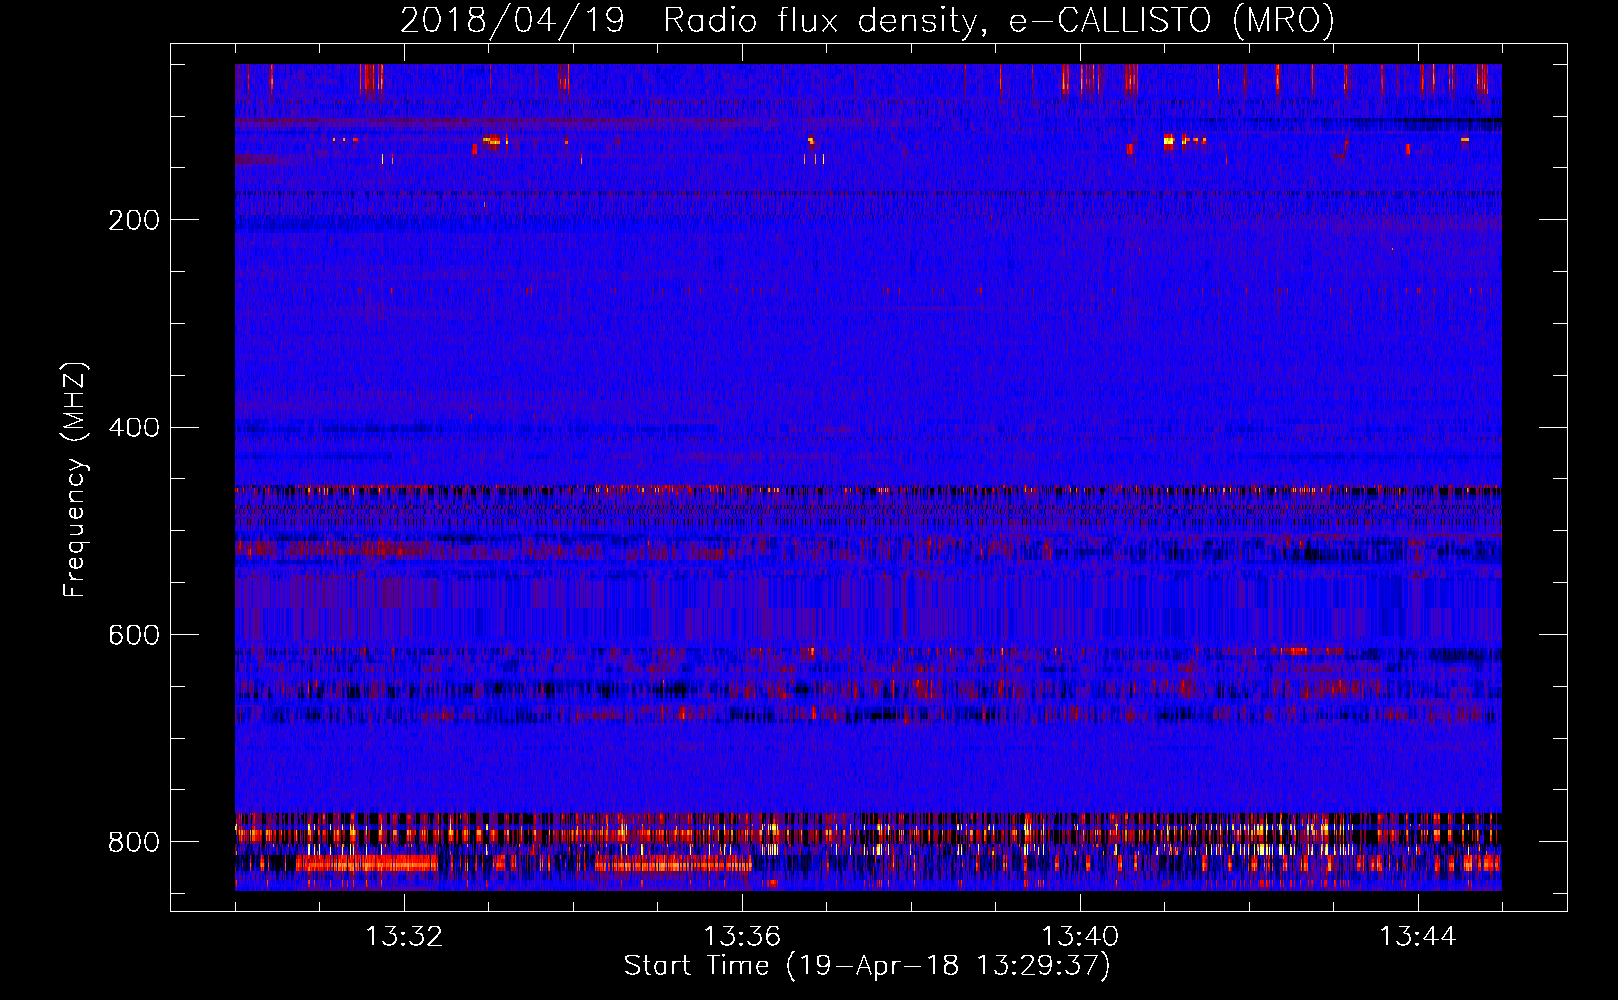1618x1000 pixels.
Task: Click the 13:40 time tick label
Action: [1080, 937]
